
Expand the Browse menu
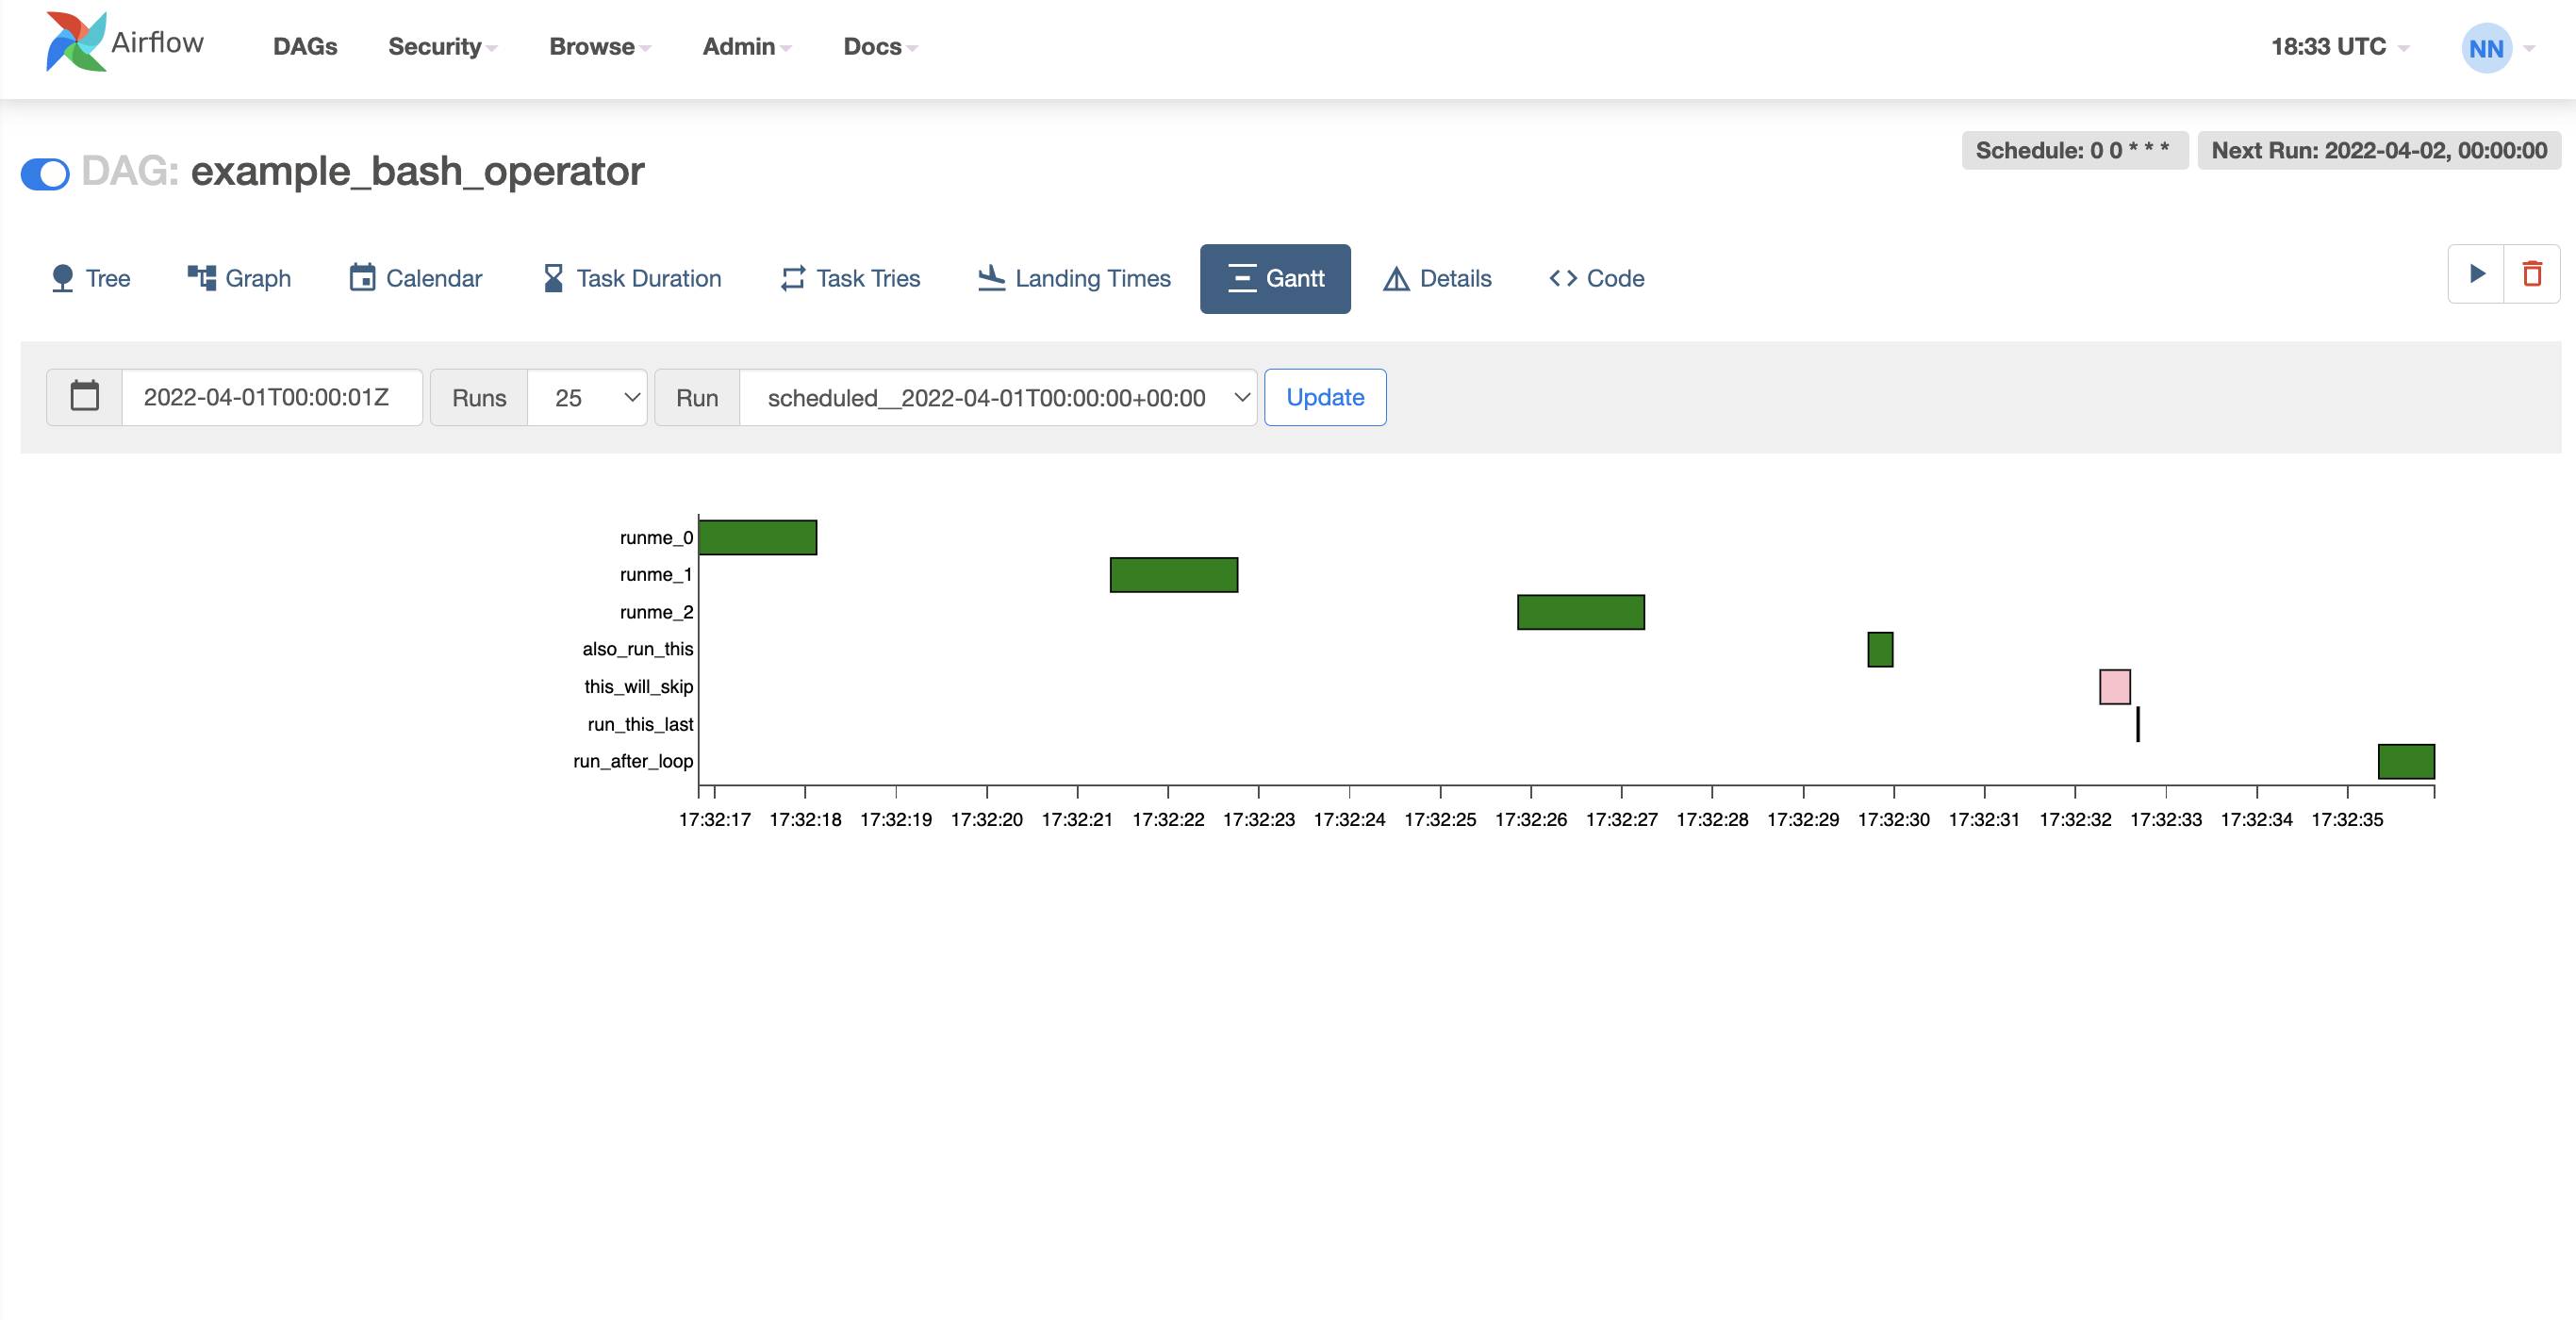[x=599, y=46]
